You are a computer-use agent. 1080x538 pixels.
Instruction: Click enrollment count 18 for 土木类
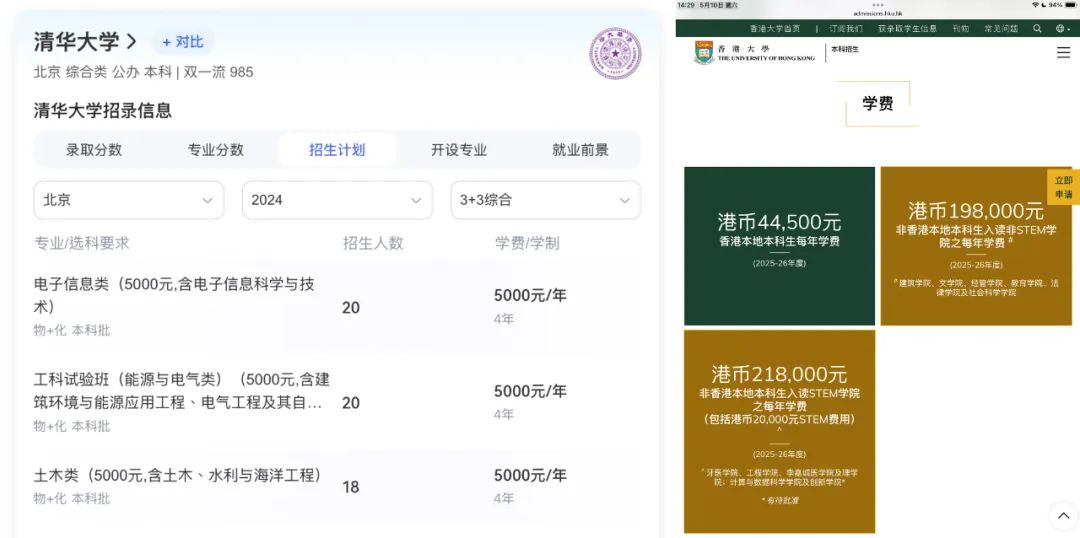click(351, 488)
